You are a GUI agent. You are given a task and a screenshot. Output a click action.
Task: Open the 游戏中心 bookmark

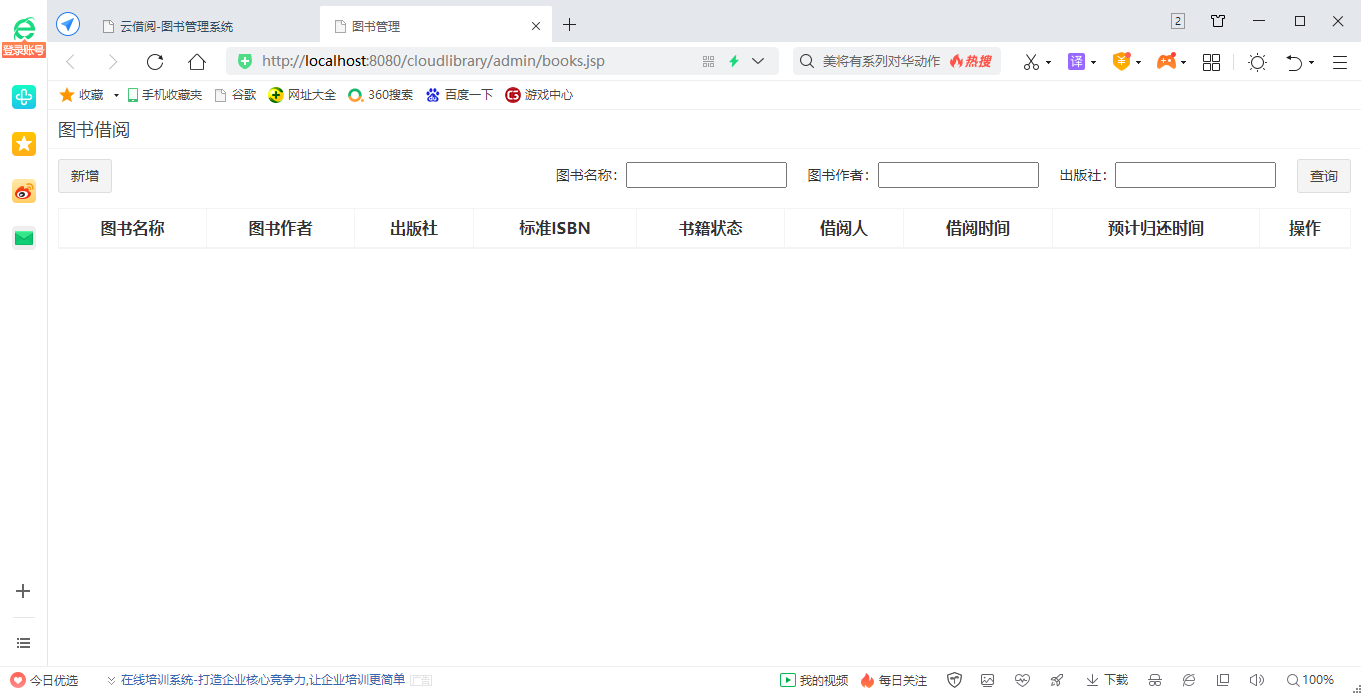coord(539,95)
